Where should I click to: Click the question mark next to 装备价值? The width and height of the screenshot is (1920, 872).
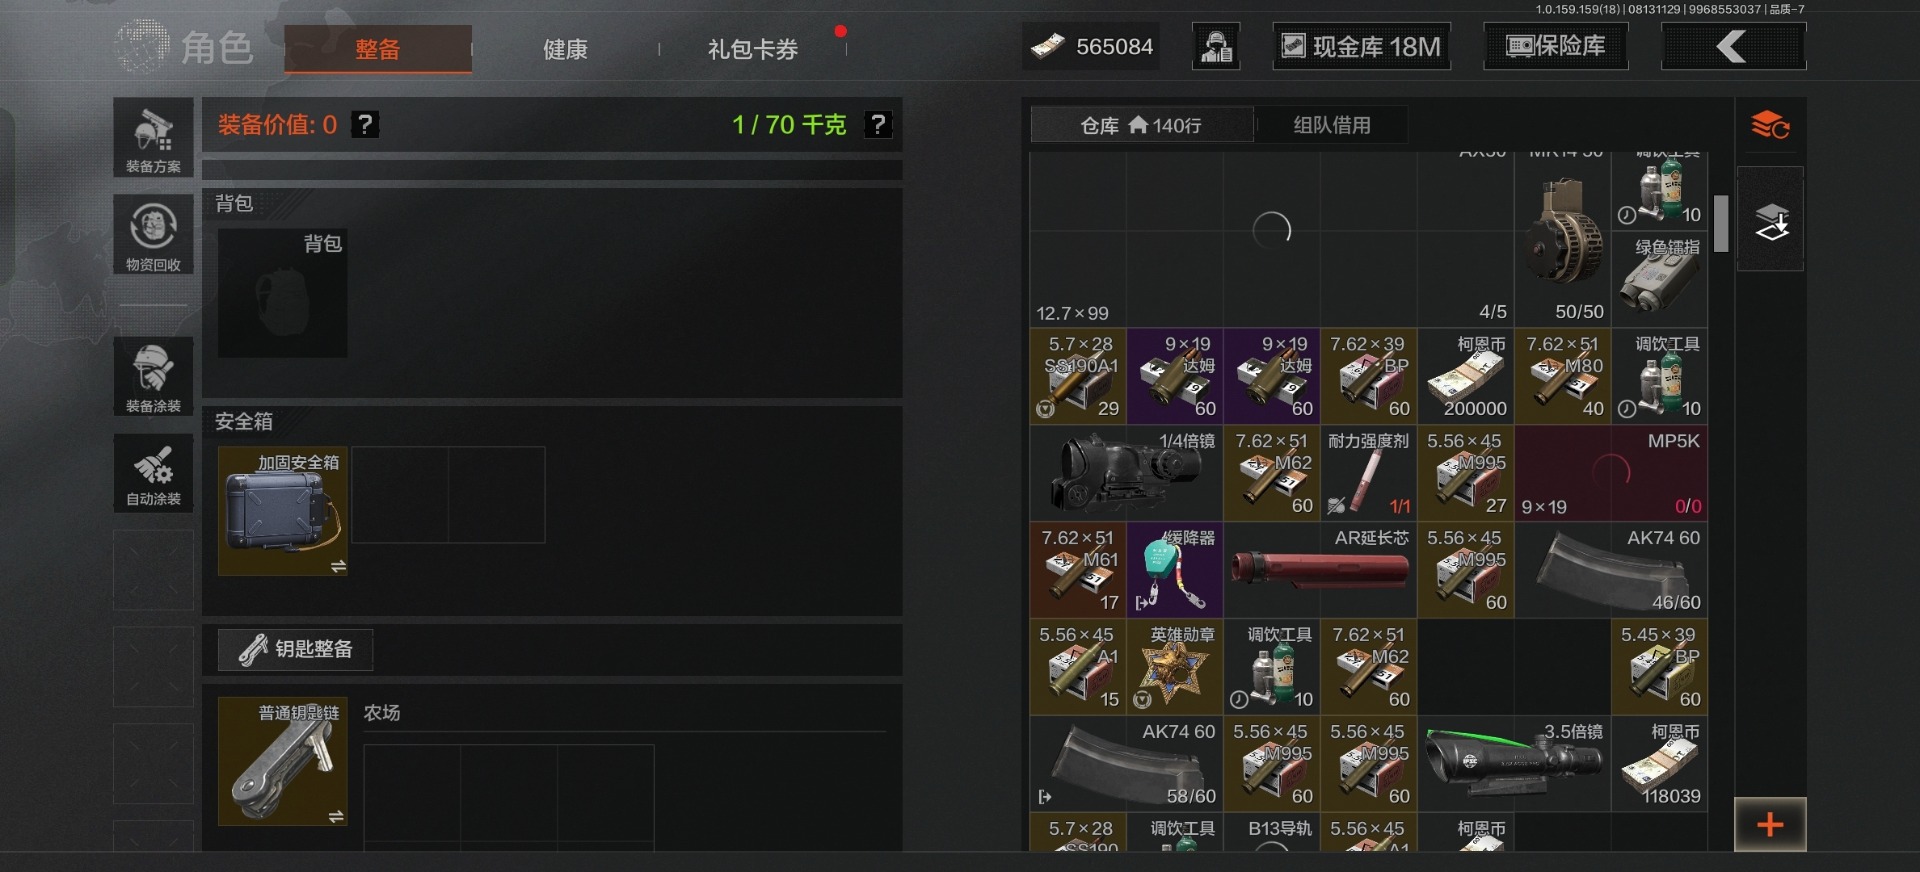pyautogui.click(x=365, y=125)
